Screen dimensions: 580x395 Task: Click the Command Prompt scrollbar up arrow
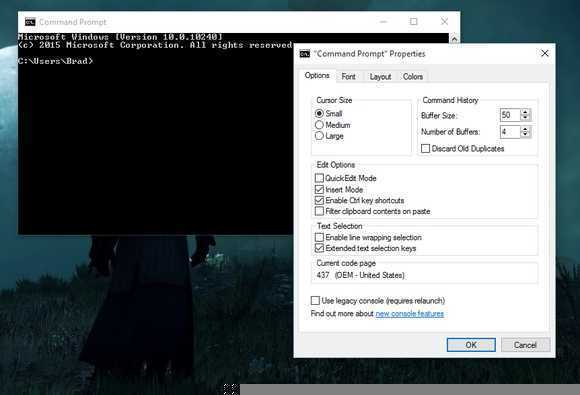point(454,38)
